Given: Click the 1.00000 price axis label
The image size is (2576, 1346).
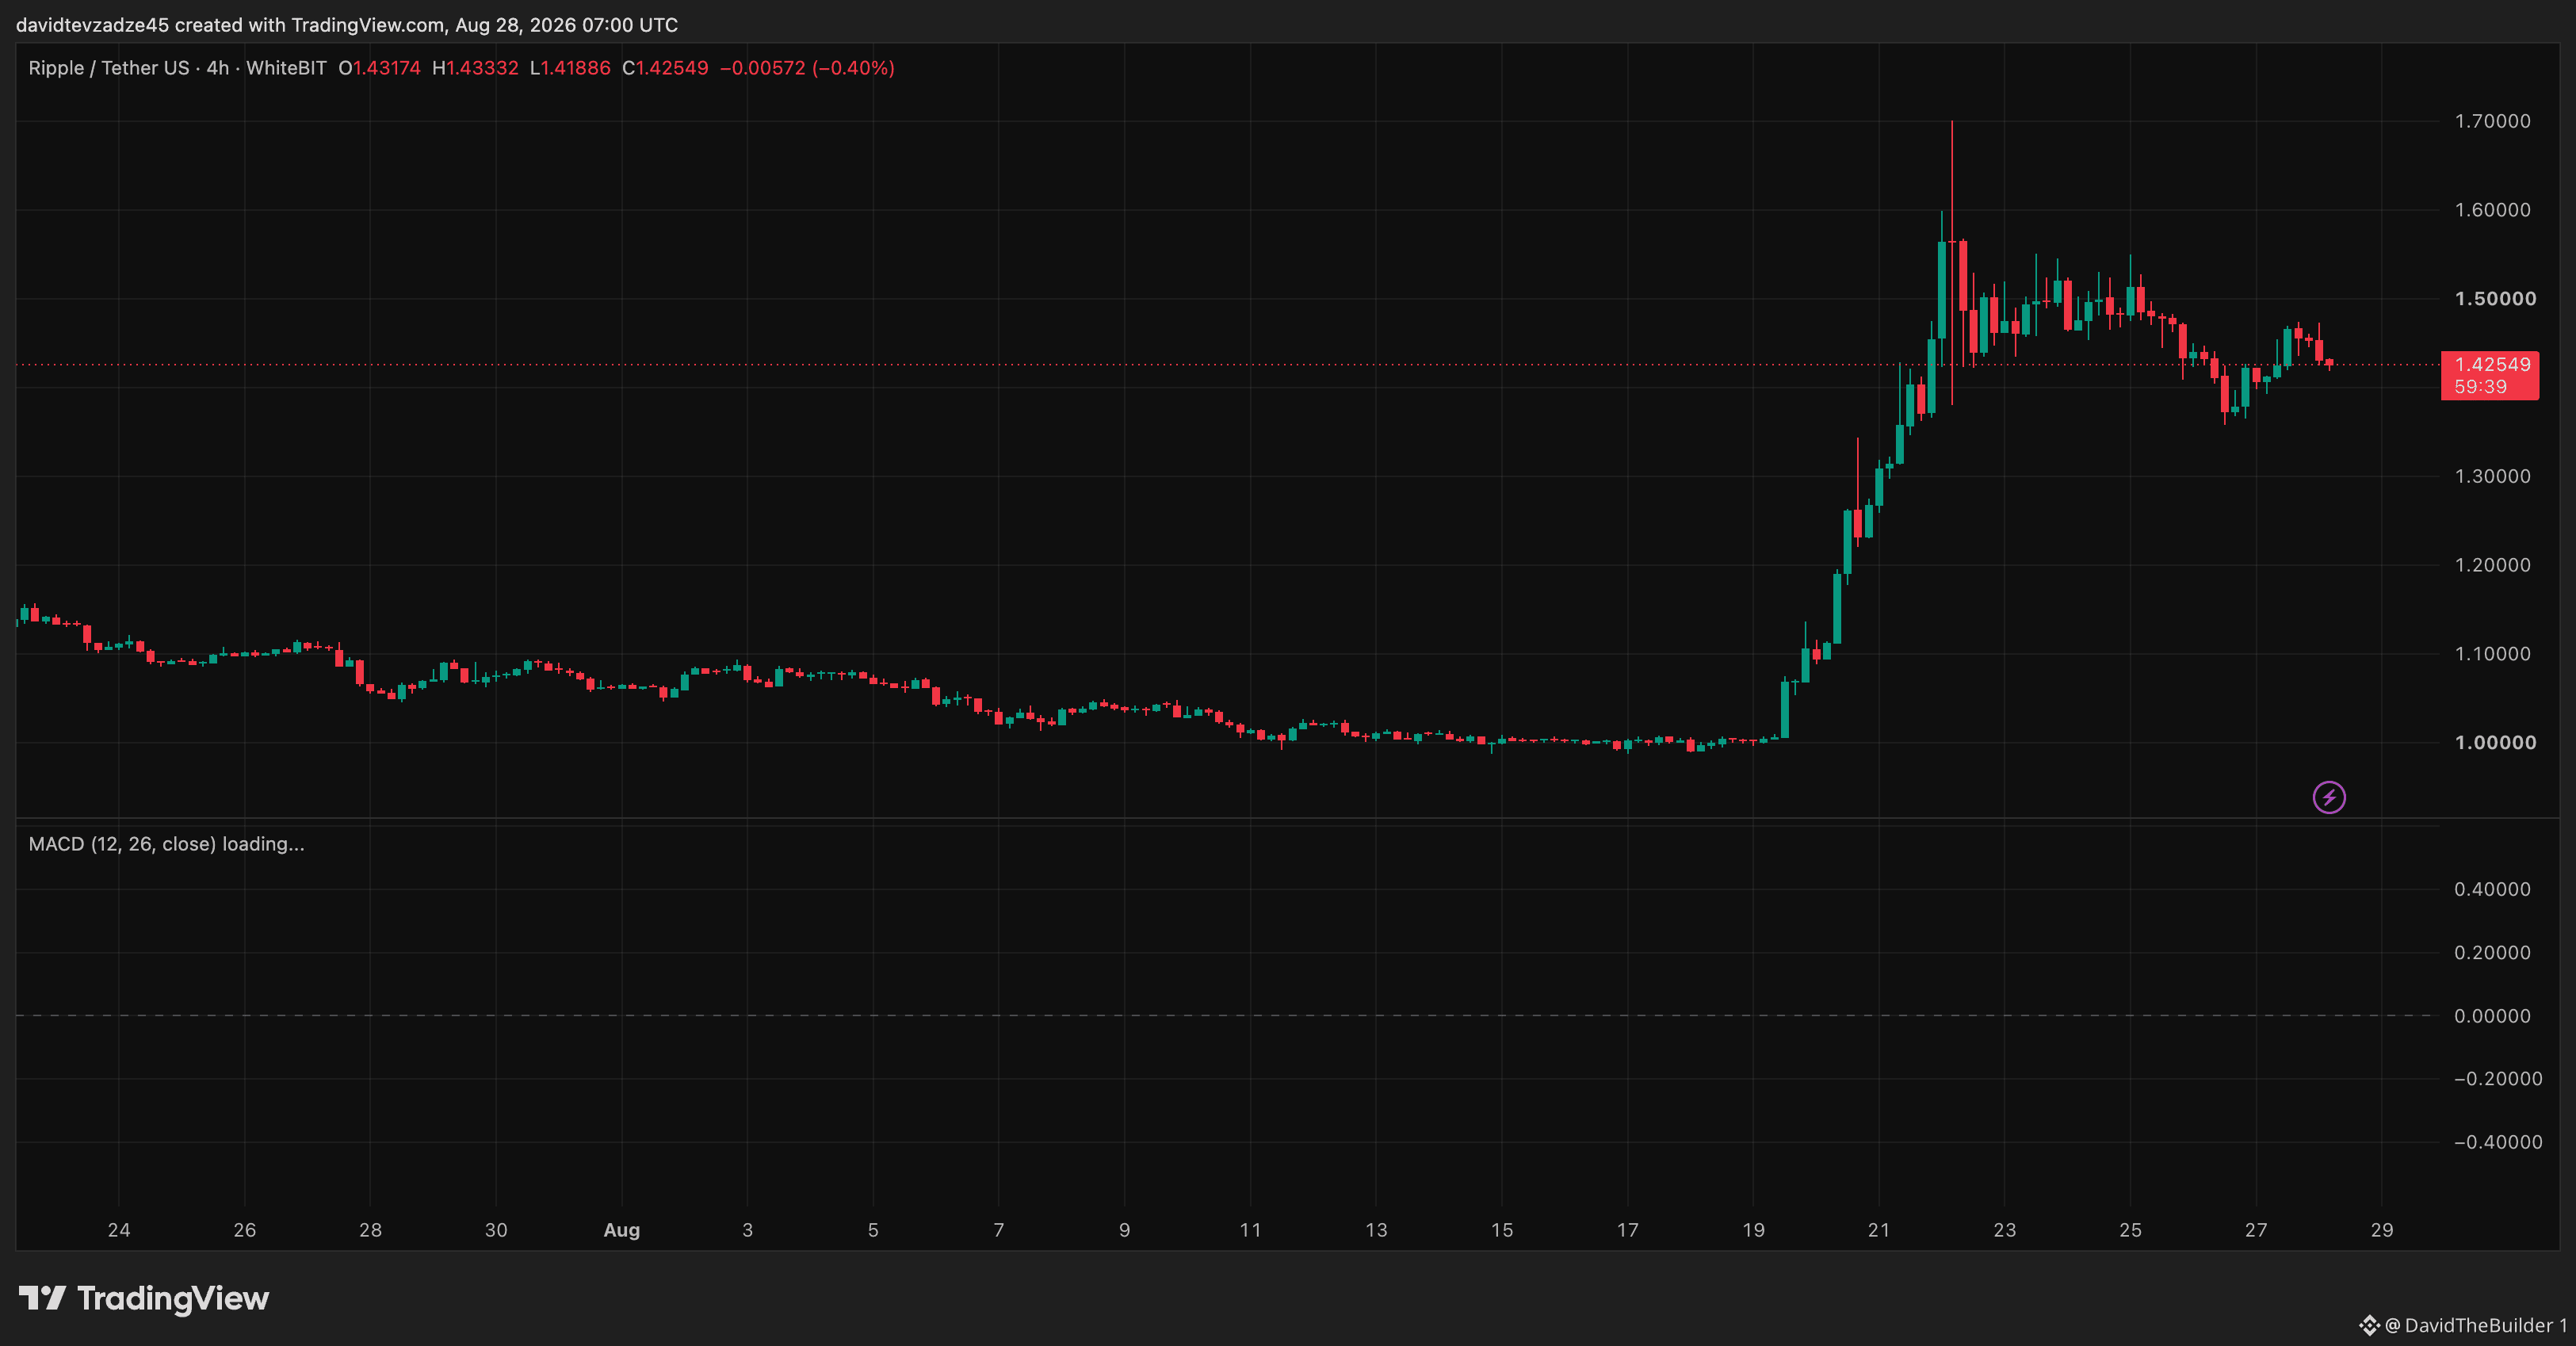Looking at the screenshot, I should pos(2495,742).
